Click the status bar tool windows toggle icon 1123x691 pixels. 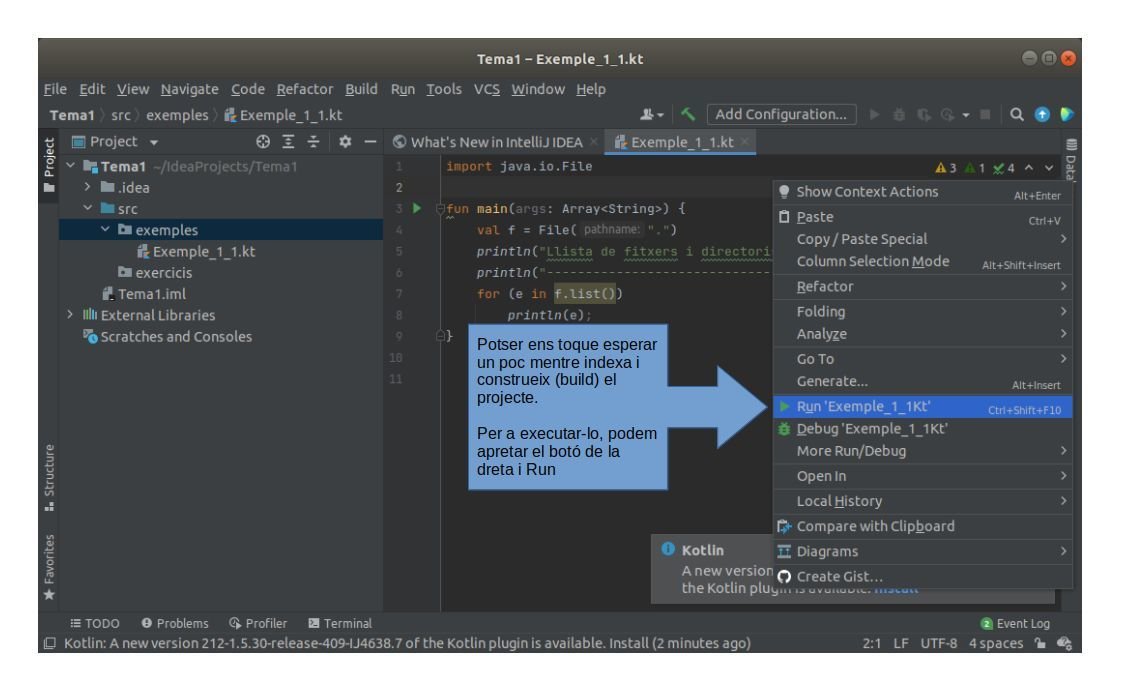point(49,643)
